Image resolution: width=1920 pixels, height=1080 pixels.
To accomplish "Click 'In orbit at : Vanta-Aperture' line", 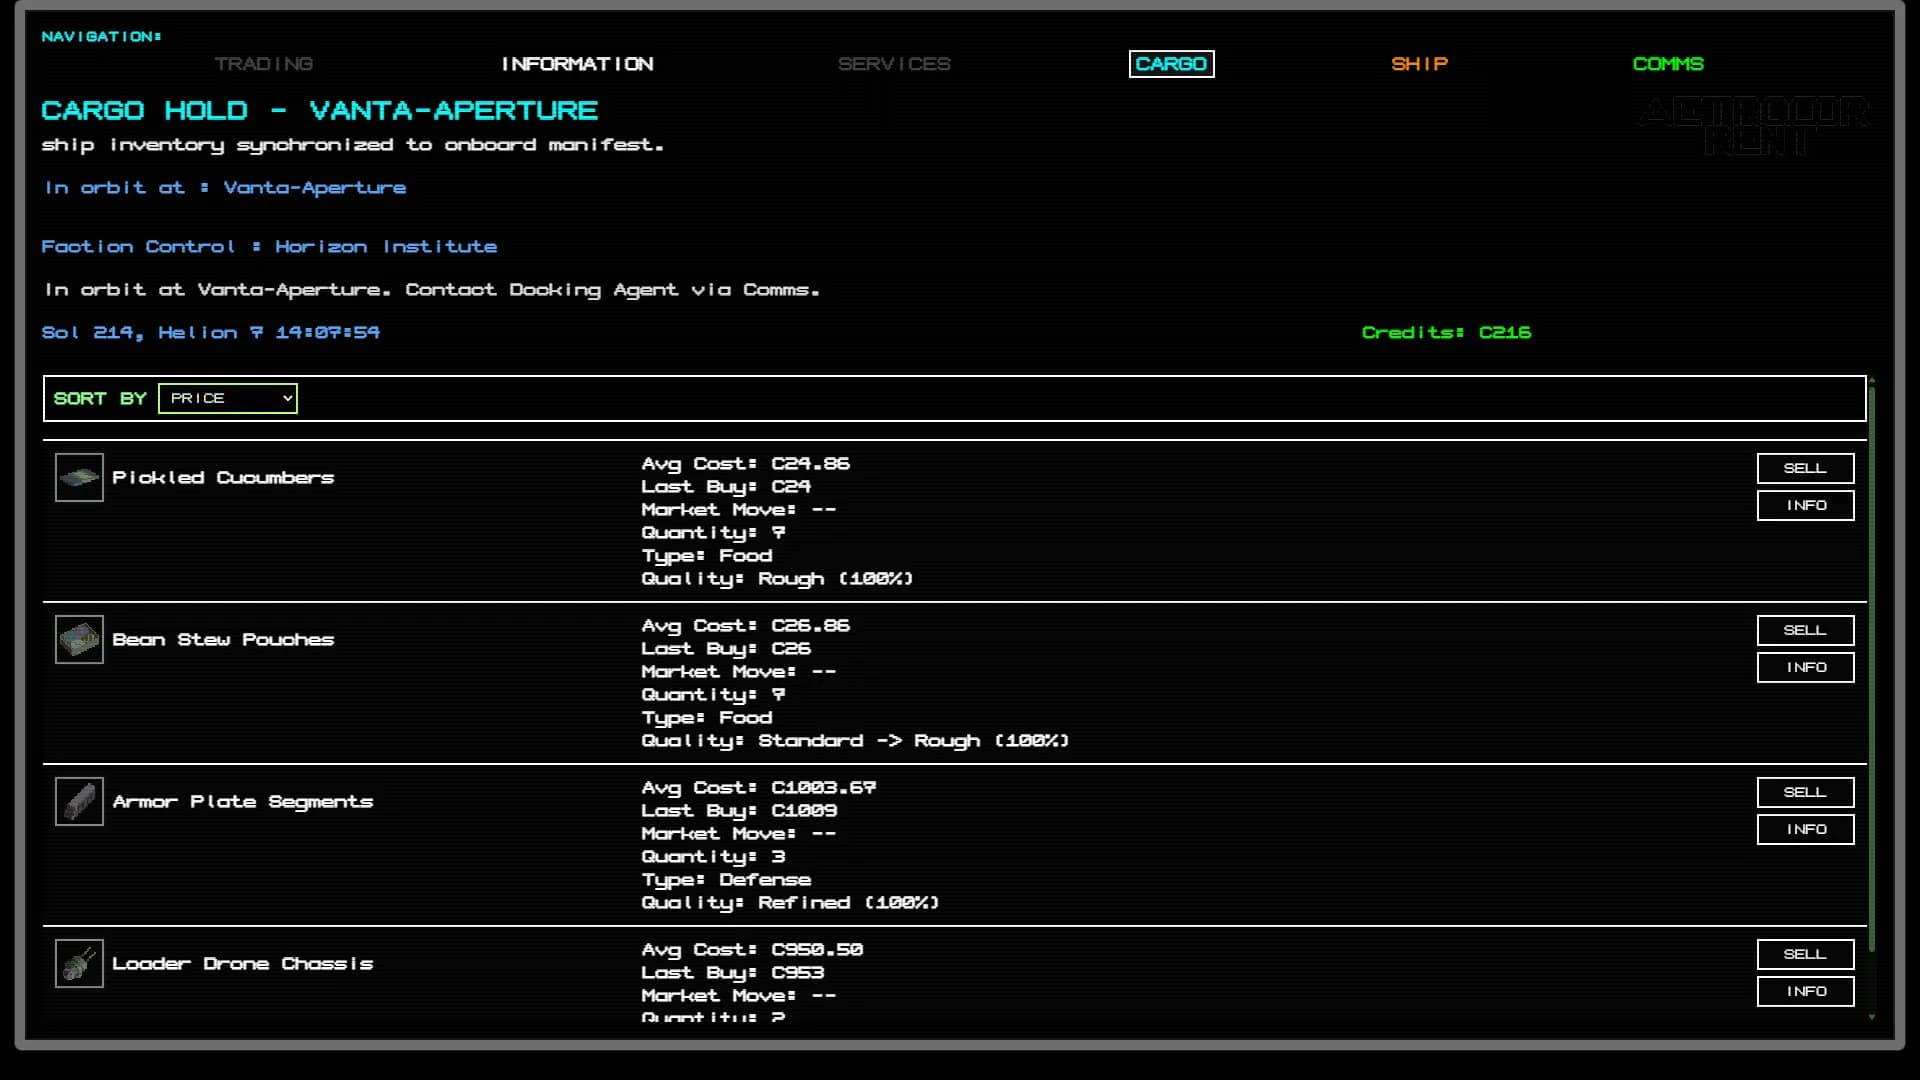I will [x=225, y=188].
